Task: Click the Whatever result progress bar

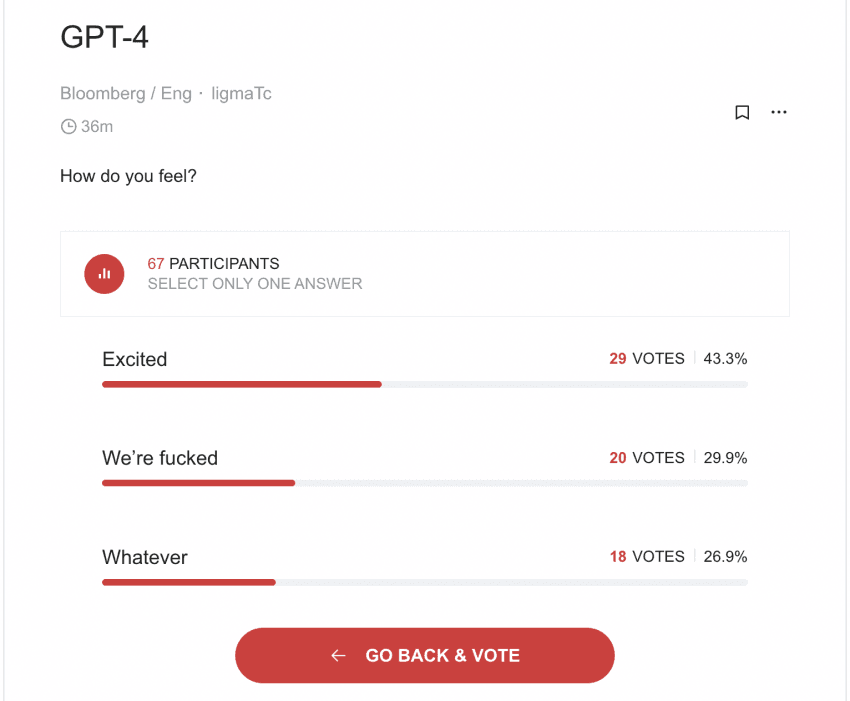Action: tap(424, 582)
